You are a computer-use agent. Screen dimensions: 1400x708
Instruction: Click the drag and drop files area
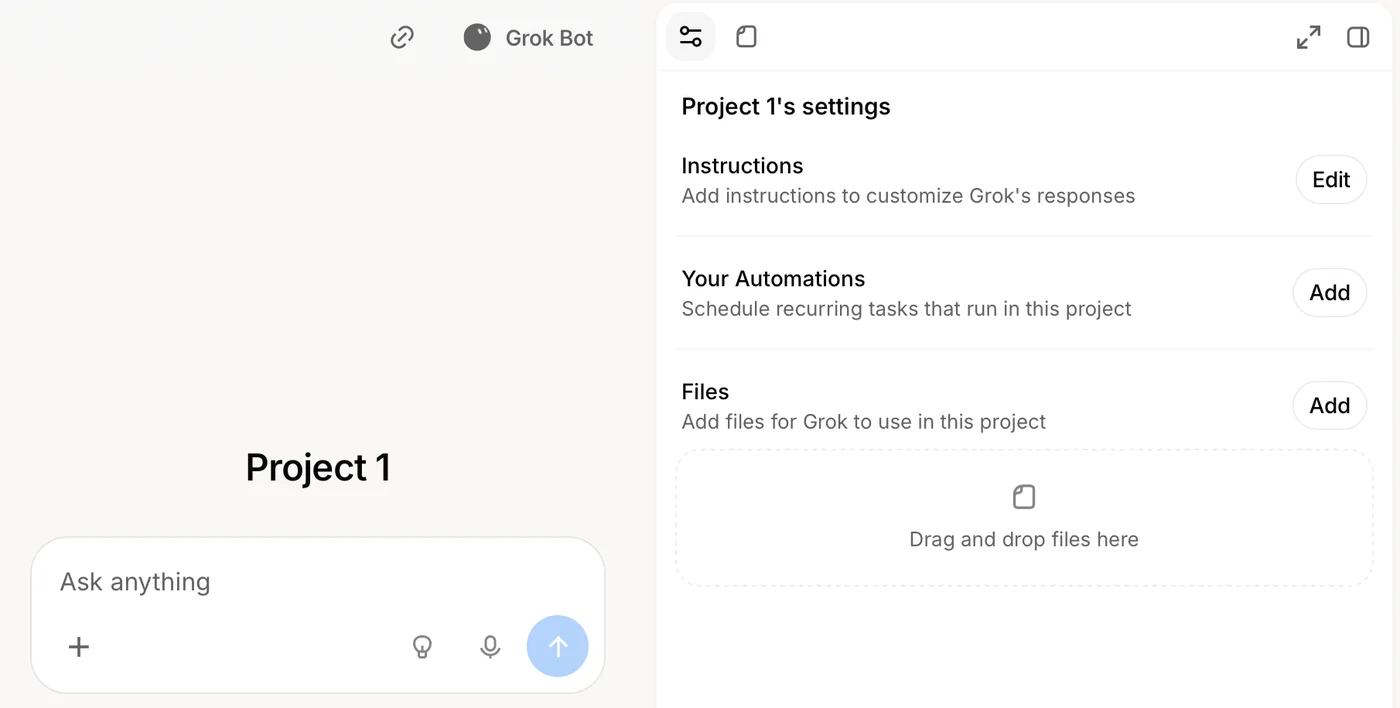point(1024,518)
